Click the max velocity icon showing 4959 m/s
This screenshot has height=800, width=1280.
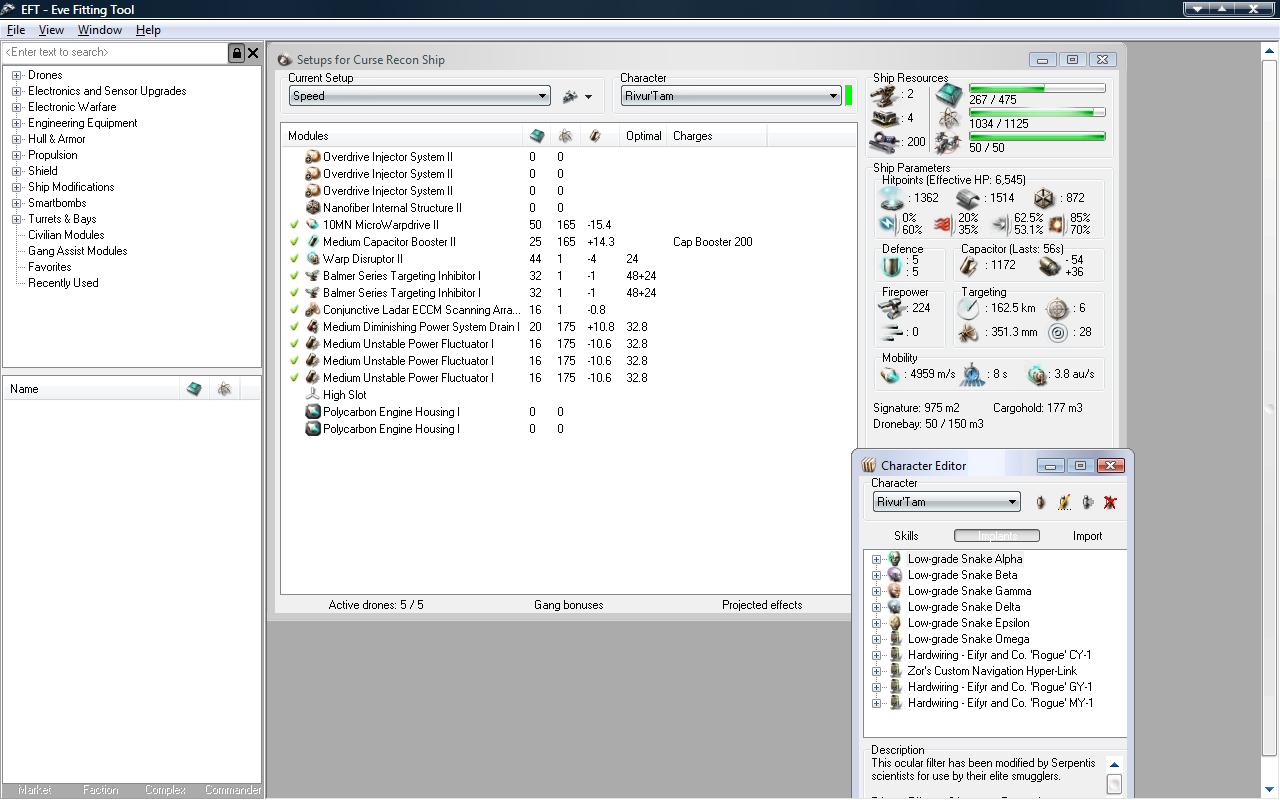(x=889, y=374)
